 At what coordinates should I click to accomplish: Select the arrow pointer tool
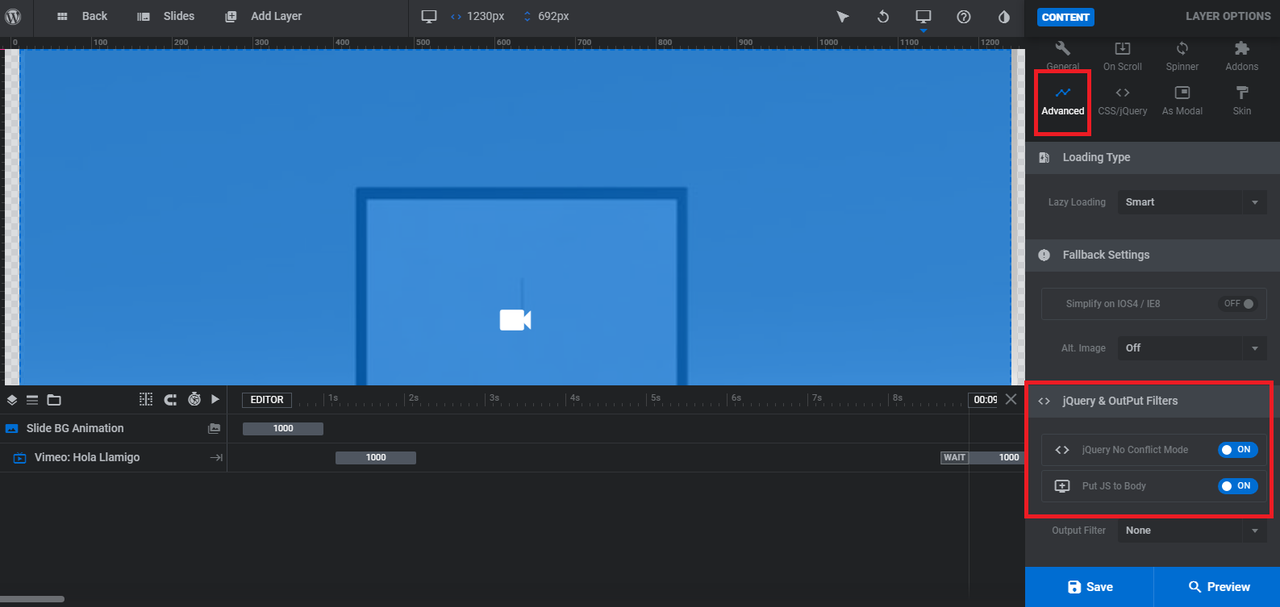click(843, 17)
